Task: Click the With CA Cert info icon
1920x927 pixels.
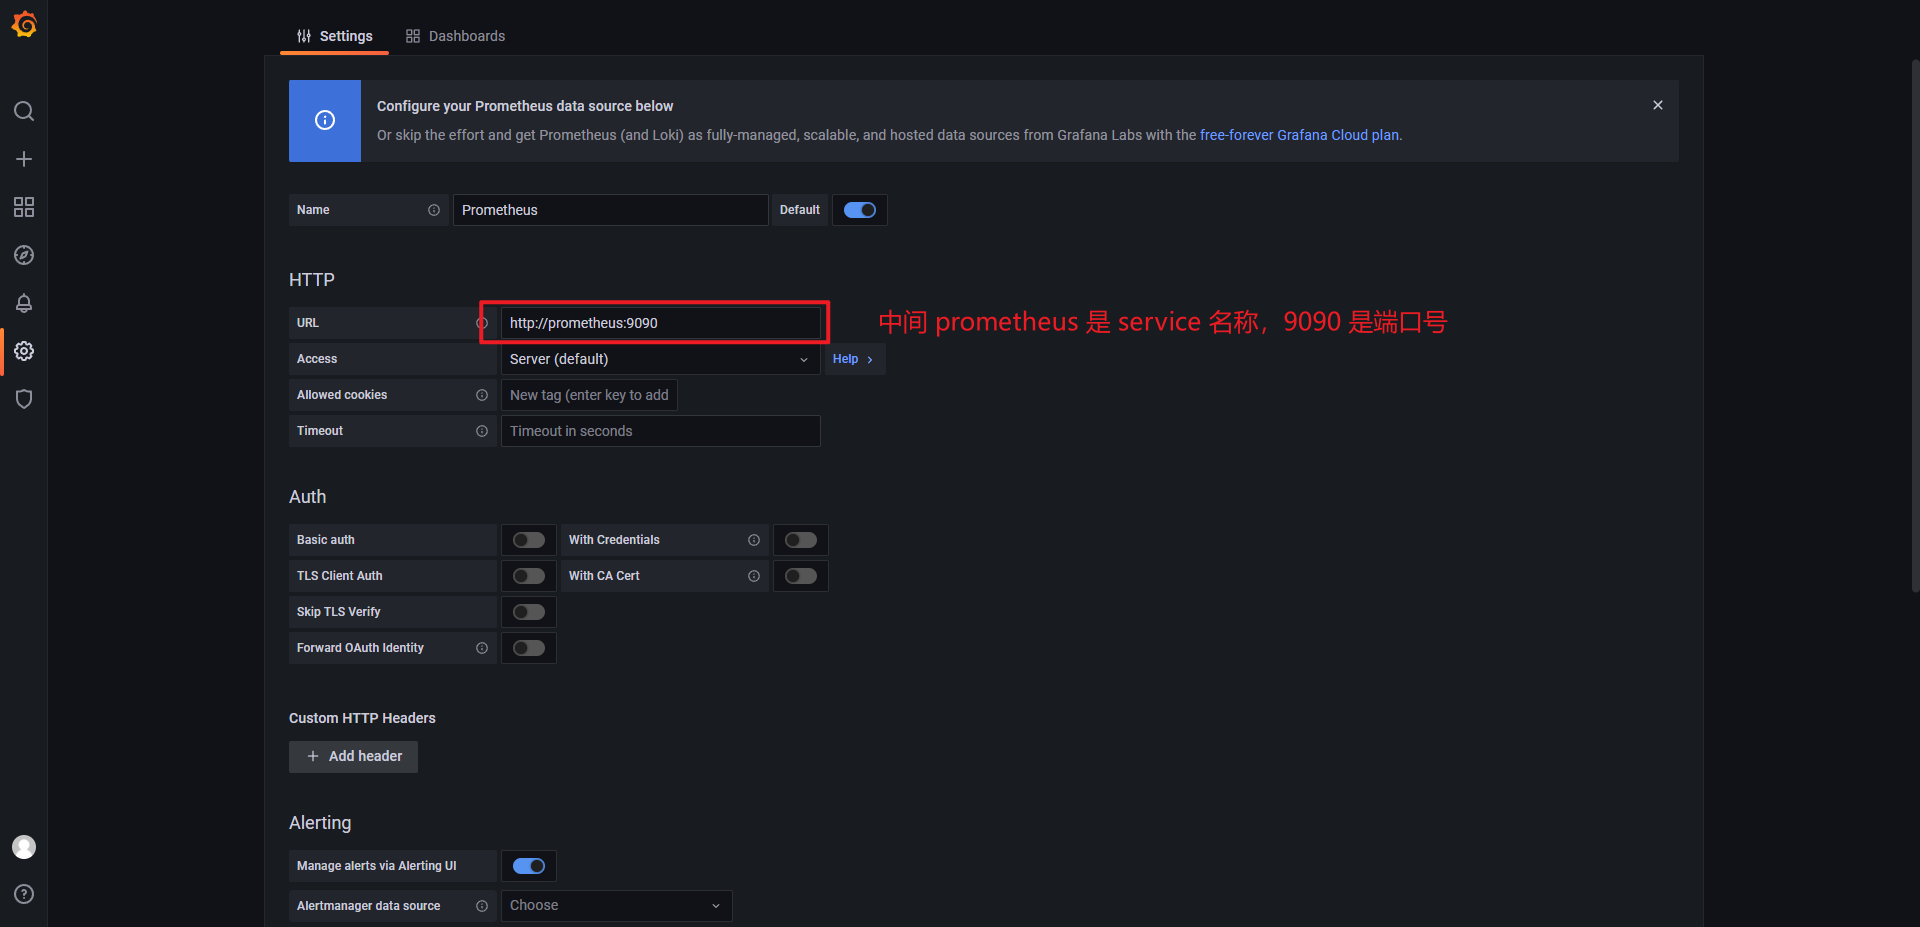Action: (x=754, y=576)
